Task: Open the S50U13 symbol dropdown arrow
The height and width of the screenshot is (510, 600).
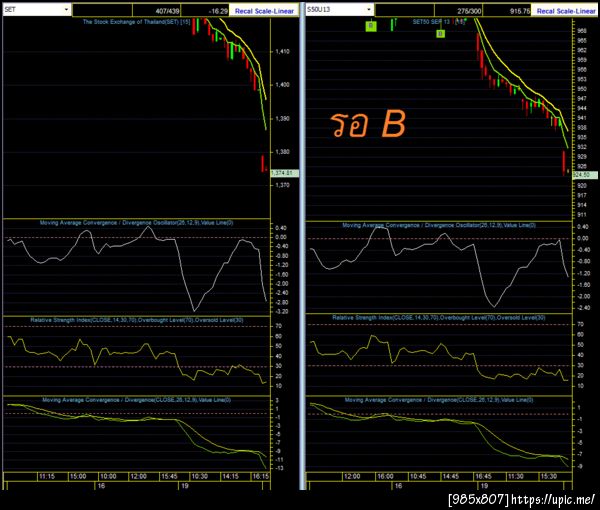Action: tap(369, 10)
